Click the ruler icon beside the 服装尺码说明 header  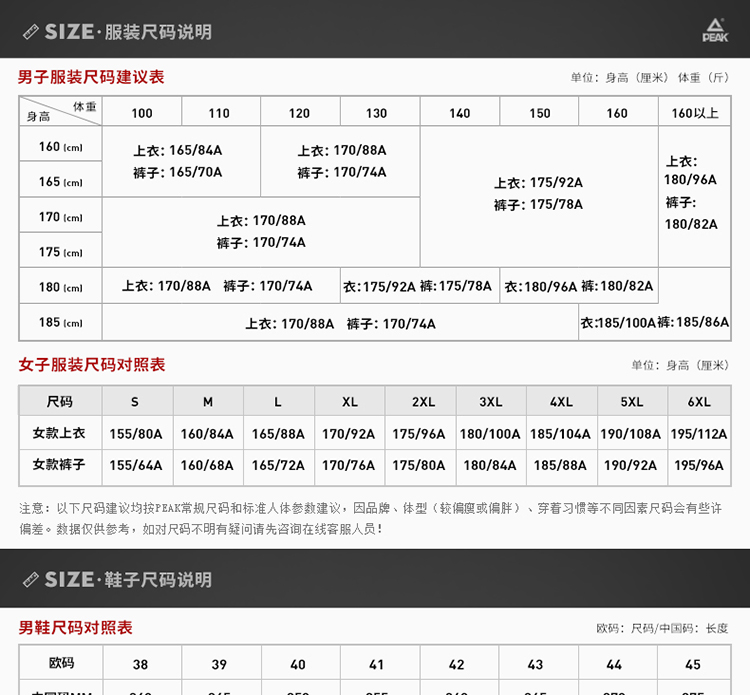(x=30, y=32)
